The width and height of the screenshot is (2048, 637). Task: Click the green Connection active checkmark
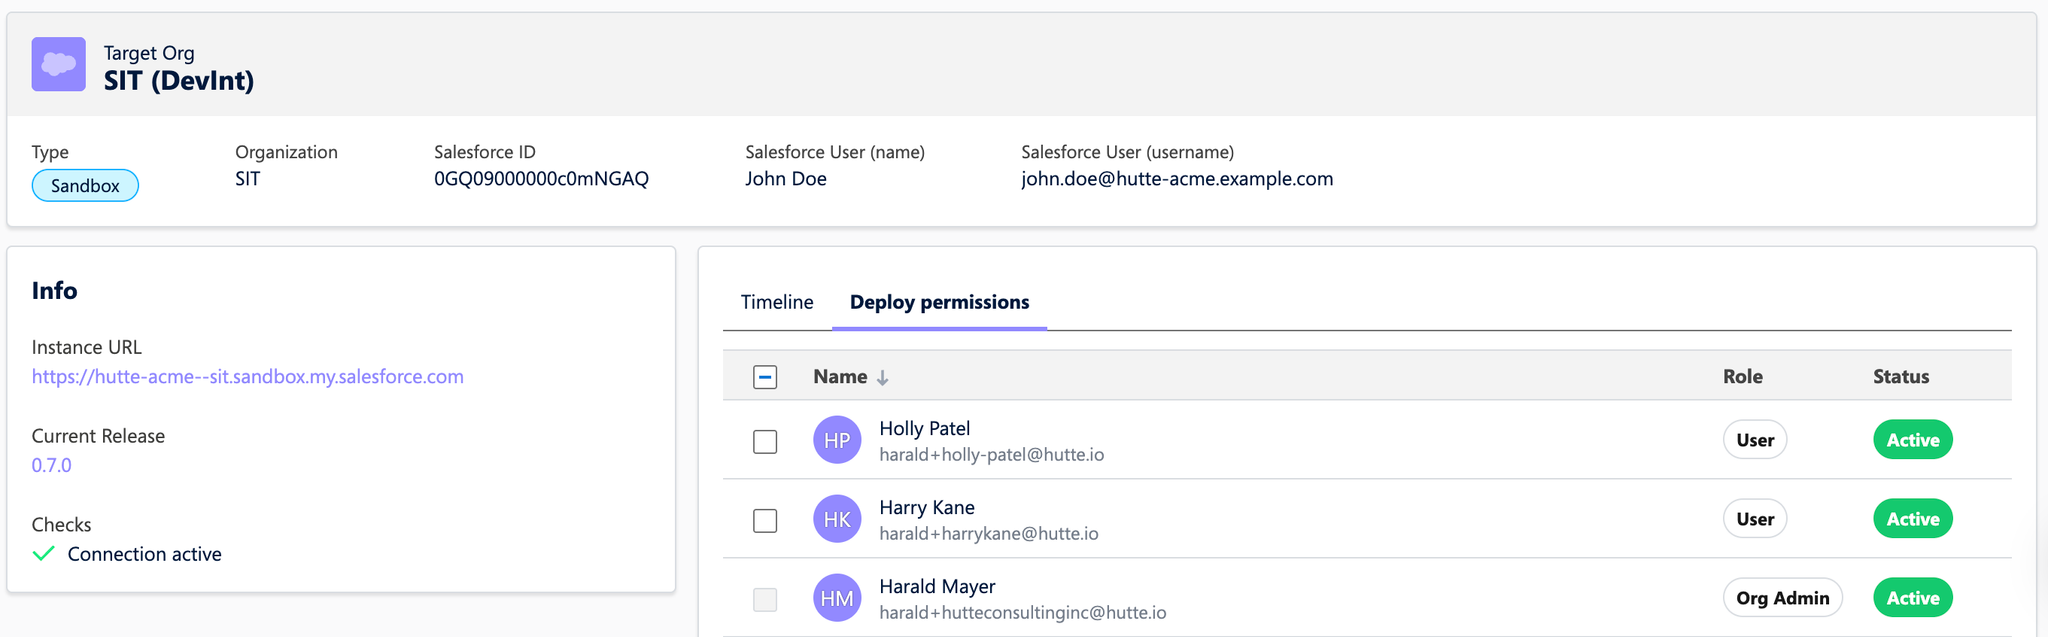tap(43, 554)
